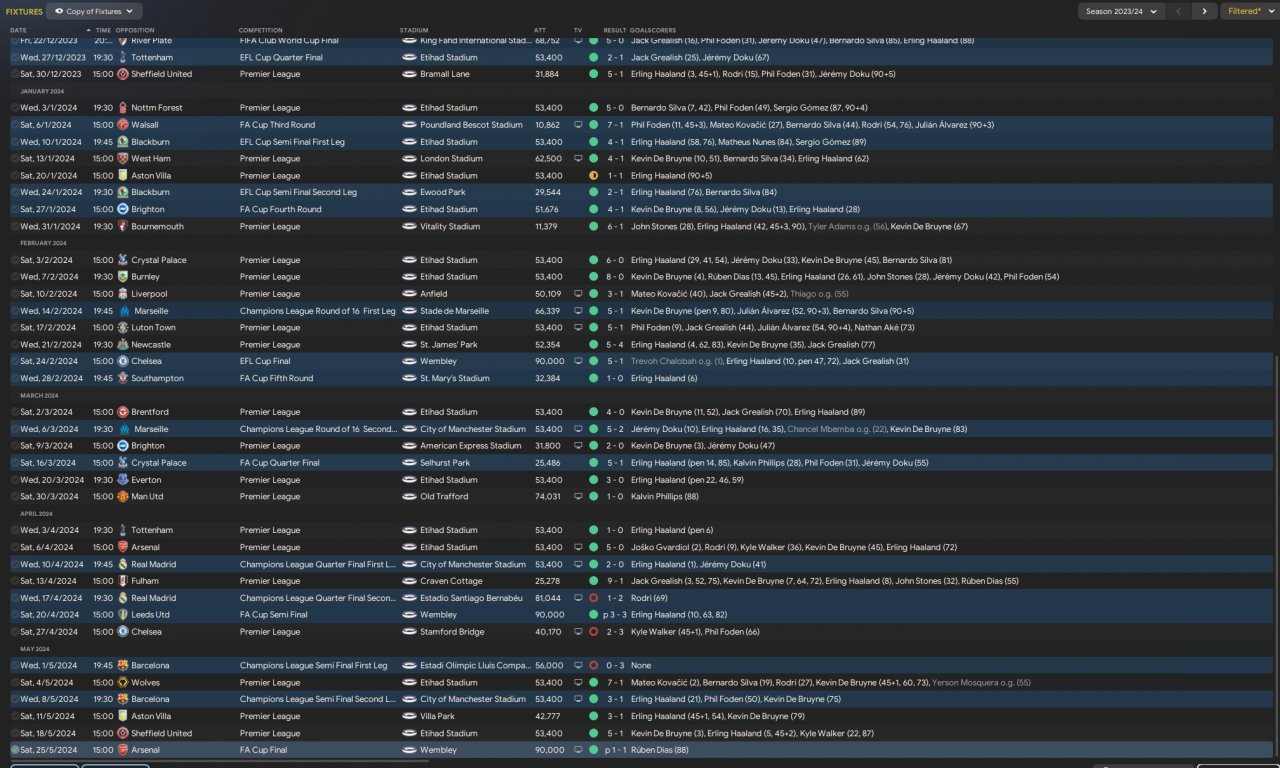The image size is (1280, 768).
Task: Click the Southampton club badge
Action: pyautogui.click(x=122, y=379)
